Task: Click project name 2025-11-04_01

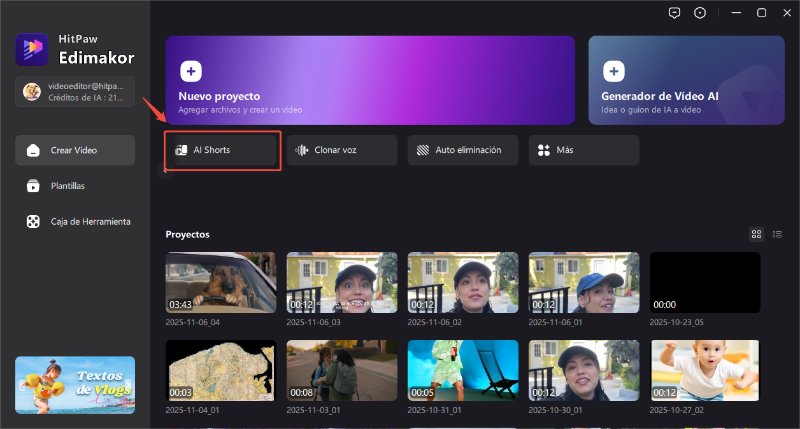Action: 192,410
